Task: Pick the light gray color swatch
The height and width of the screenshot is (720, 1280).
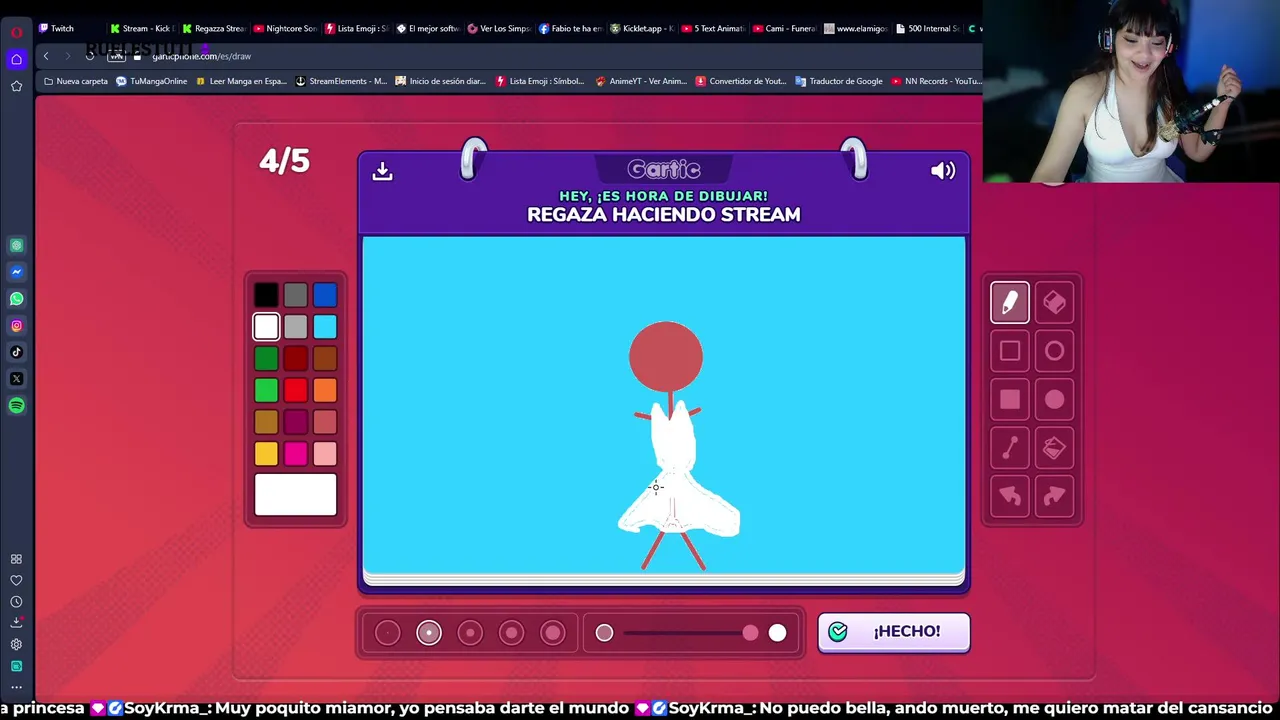Action: [295, 327]
